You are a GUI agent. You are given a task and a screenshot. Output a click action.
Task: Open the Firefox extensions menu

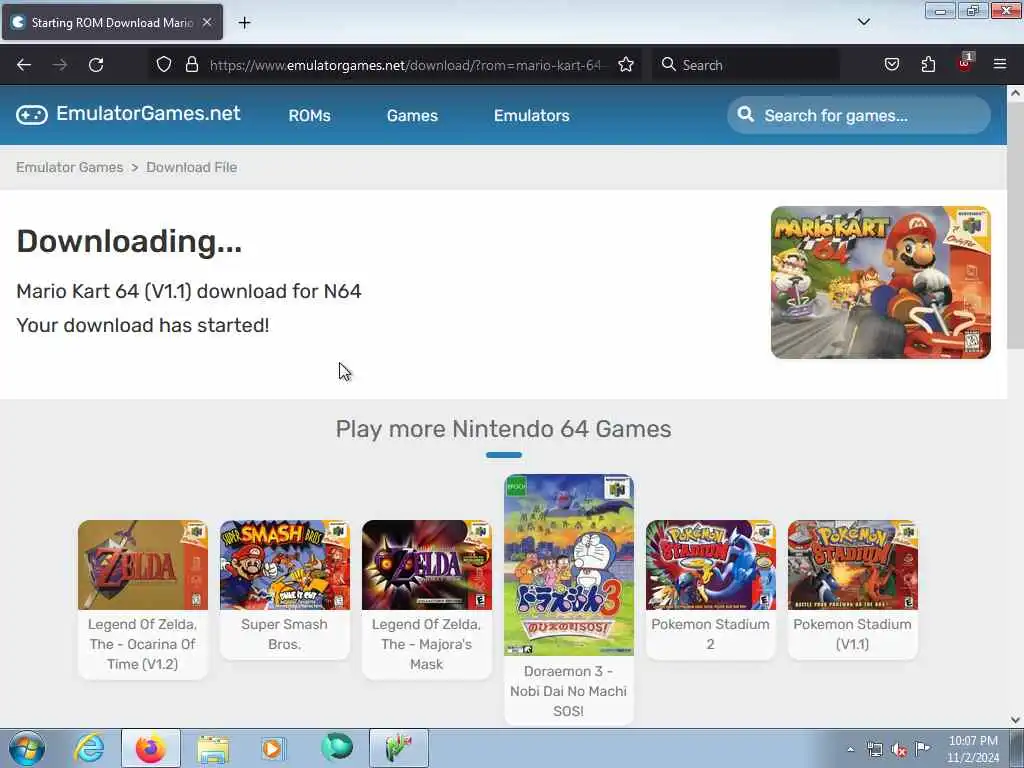pos(928,64)
